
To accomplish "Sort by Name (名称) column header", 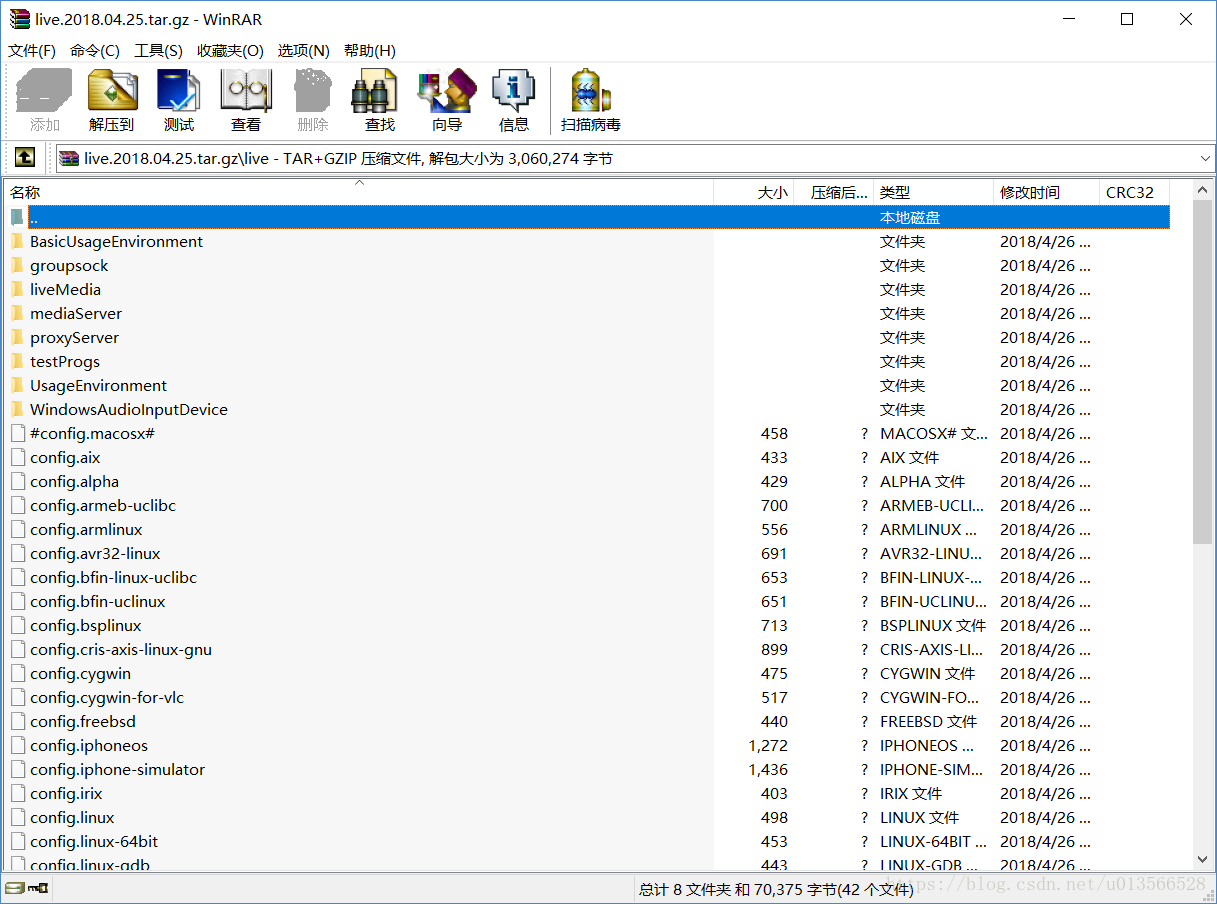I will tap(359, 193).
